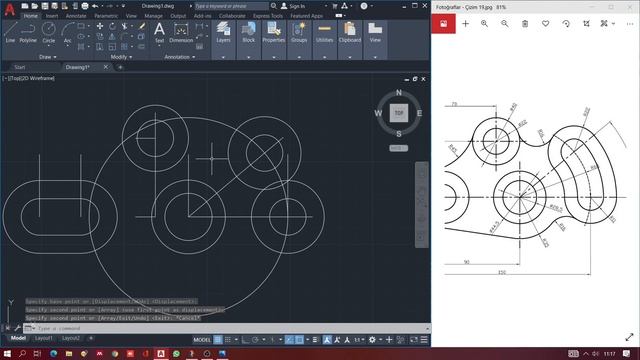
Task: Expand the Properties panel arrow
Action: click(x=274, y=58)
